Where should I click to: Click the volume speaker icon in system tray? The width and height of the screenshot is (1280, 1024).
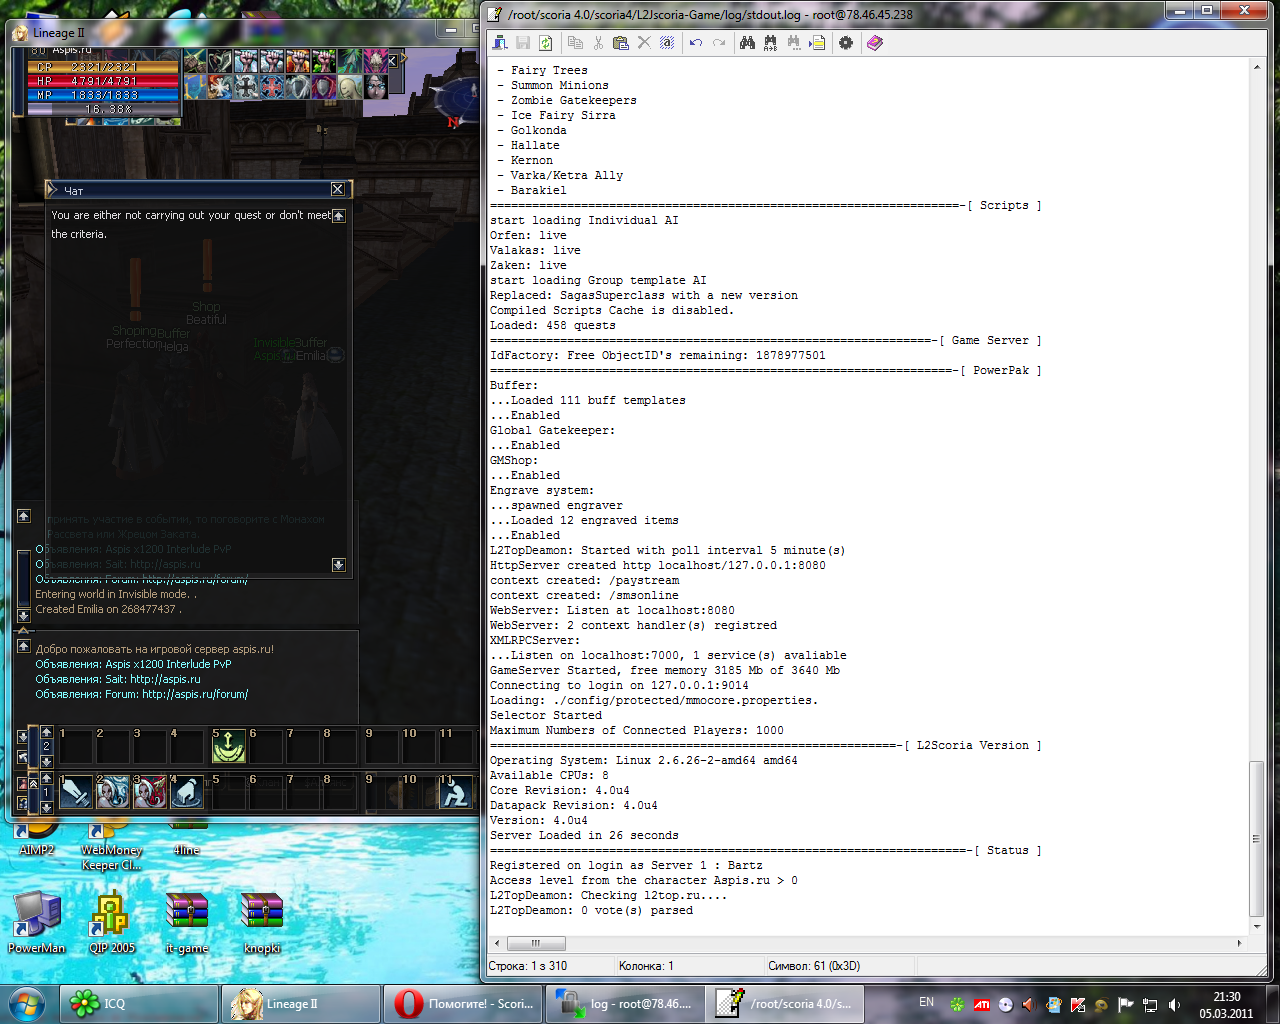(1174, 1005)
